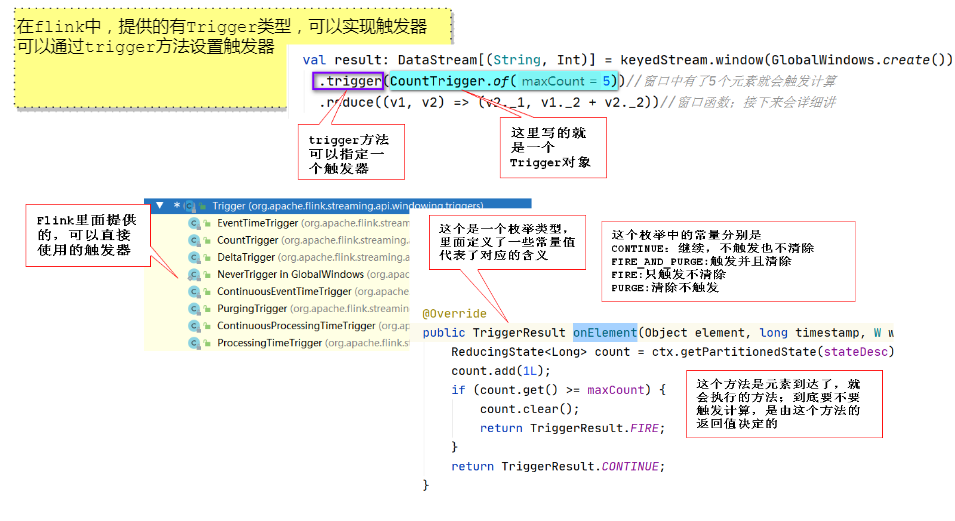The width and height of the screenshot is (955, 521).
Task: Select ProcessingTimeTrigger in the hierarchy list
Action: pyautogui.click(x=269, y=342)
